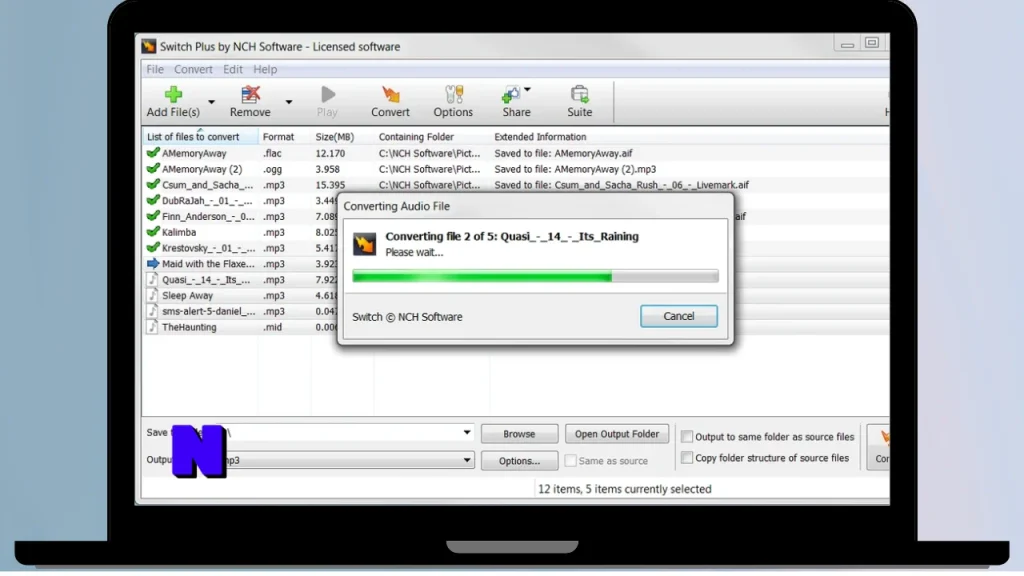The height and width of the screenshot is (576, 1024).
Task: Enable Output to same folder as source files
Action: point(686,437)
